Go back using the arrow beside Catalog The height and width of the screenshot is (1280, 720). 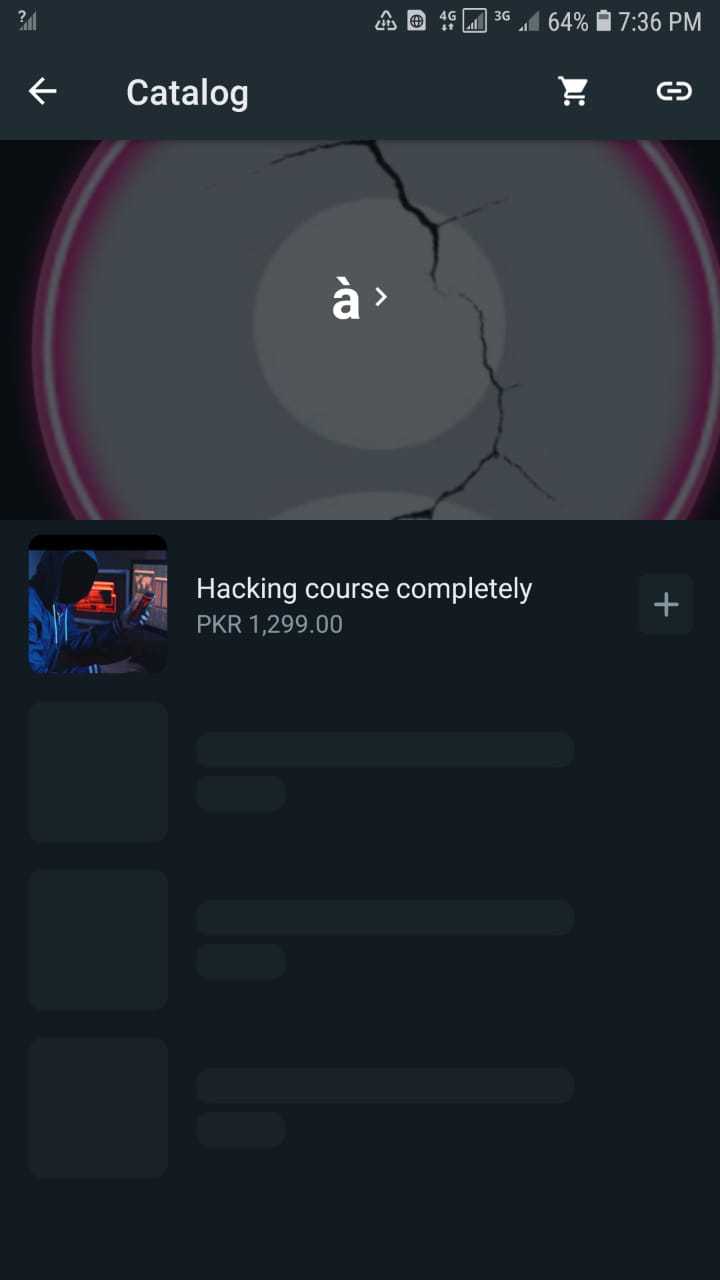click(42, 92)
